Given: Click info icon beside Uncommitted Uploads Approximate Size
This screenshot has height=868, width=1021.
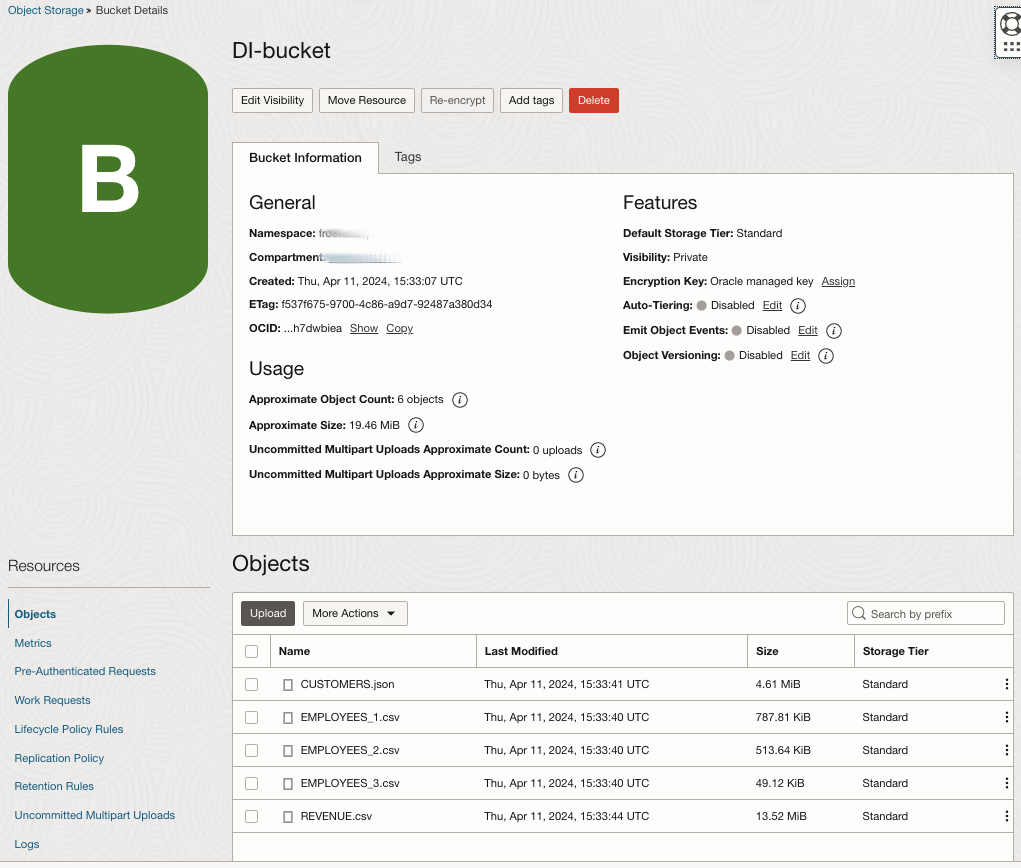Looking at the screenshot, I should [x=576, y=475].
